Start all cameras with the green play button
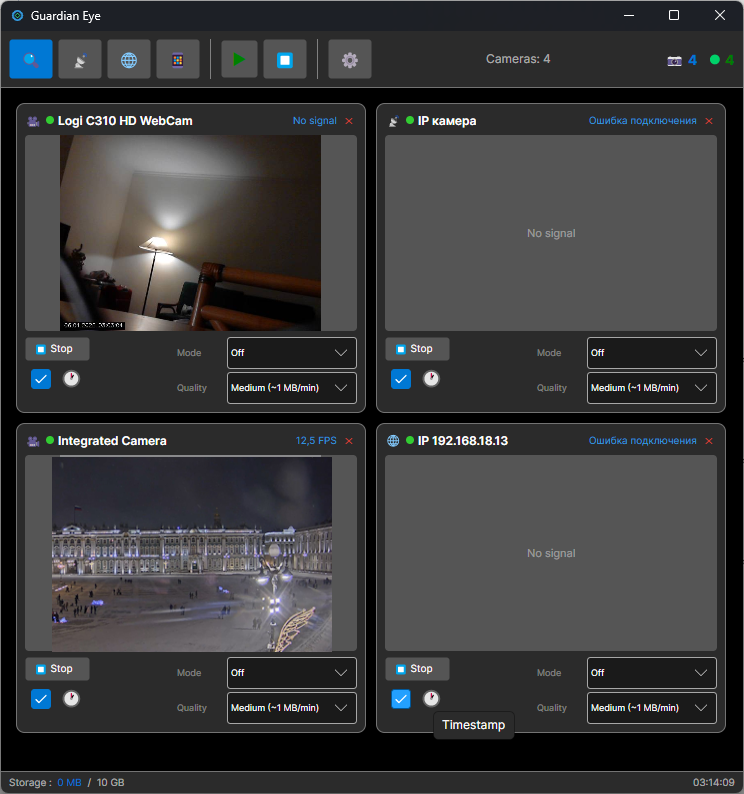 tap(239, 59)
